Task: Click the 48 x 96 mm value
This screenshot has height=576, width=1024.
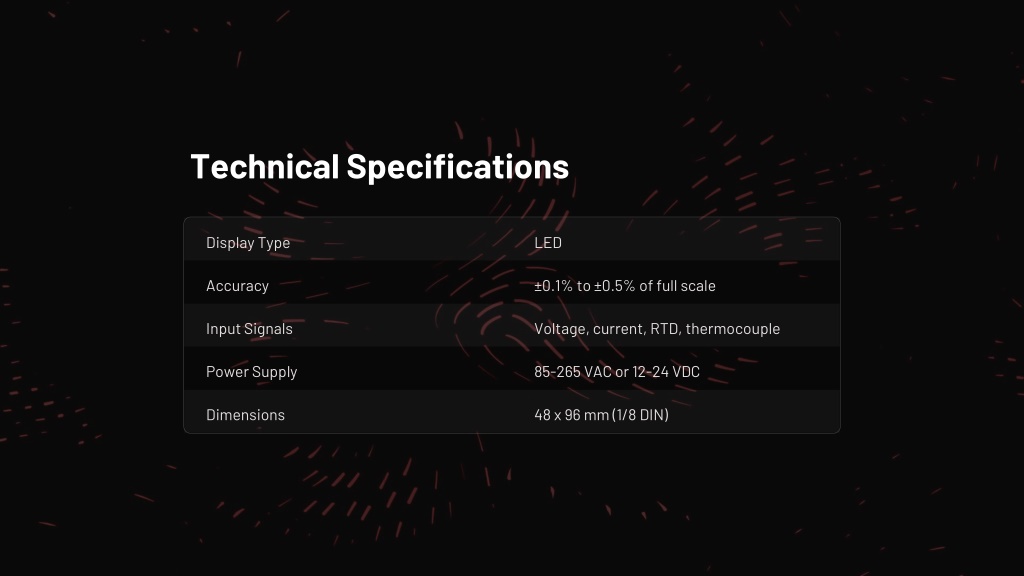Action: (x=571, y=415)
